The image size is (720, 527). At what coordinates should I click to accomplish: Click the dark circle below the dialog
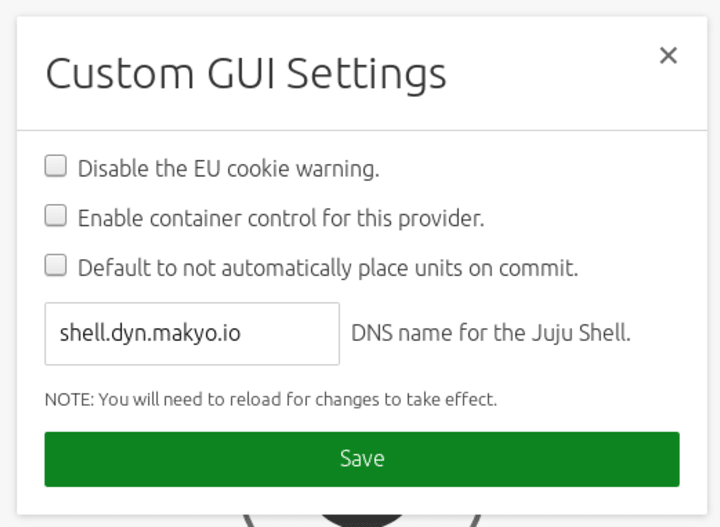pos(362,520)
